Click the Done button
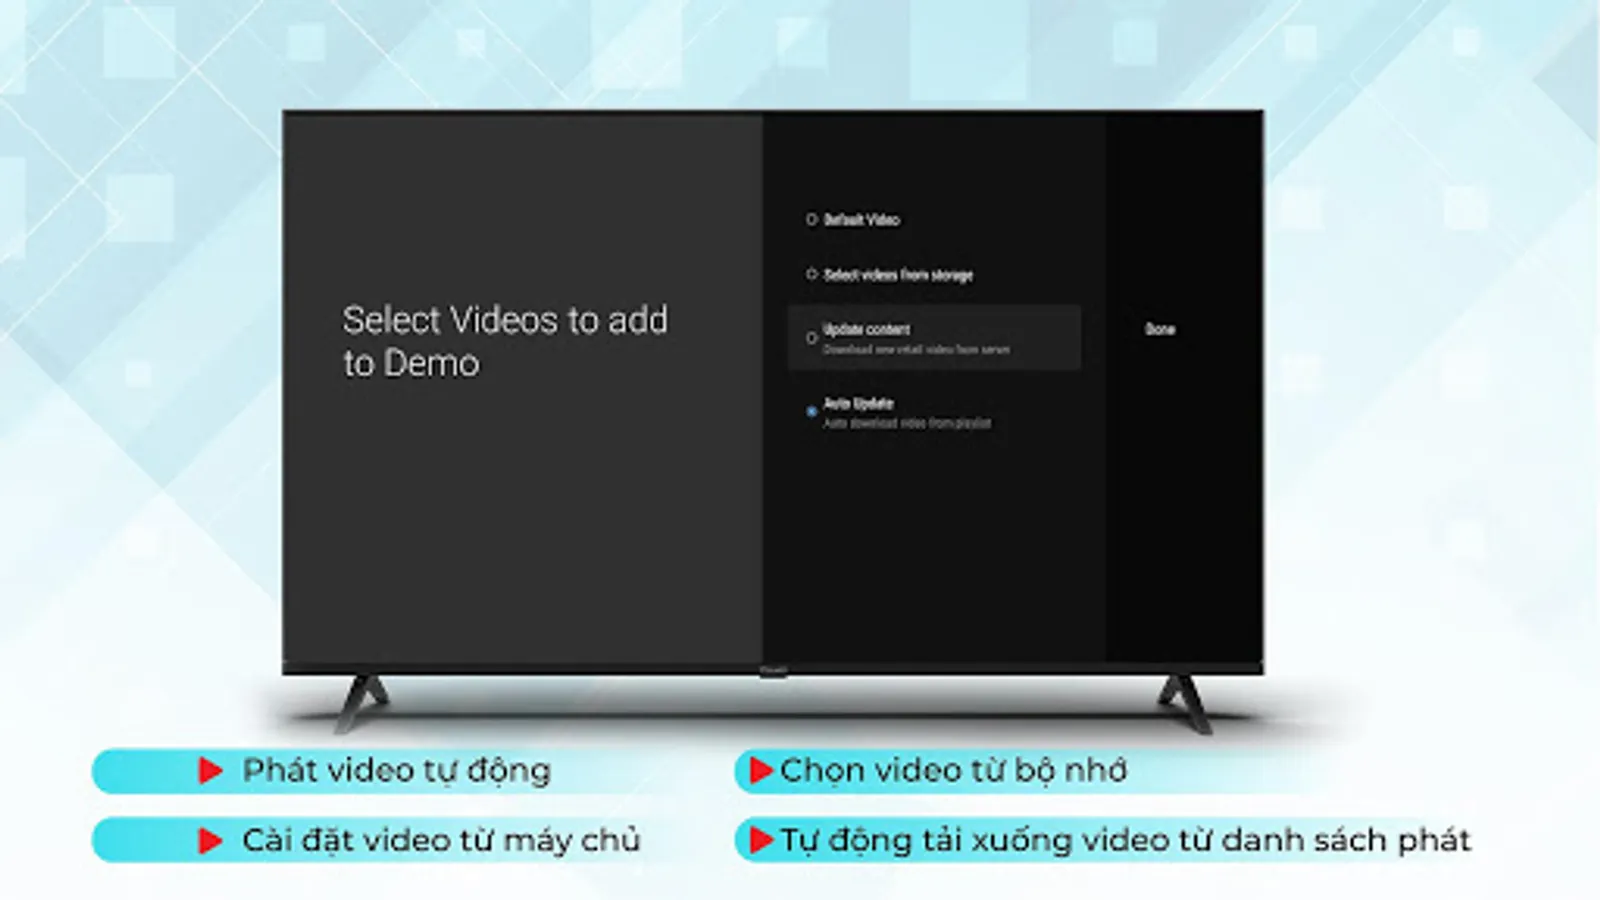 pyautogui.click(x=1160, y=329)
